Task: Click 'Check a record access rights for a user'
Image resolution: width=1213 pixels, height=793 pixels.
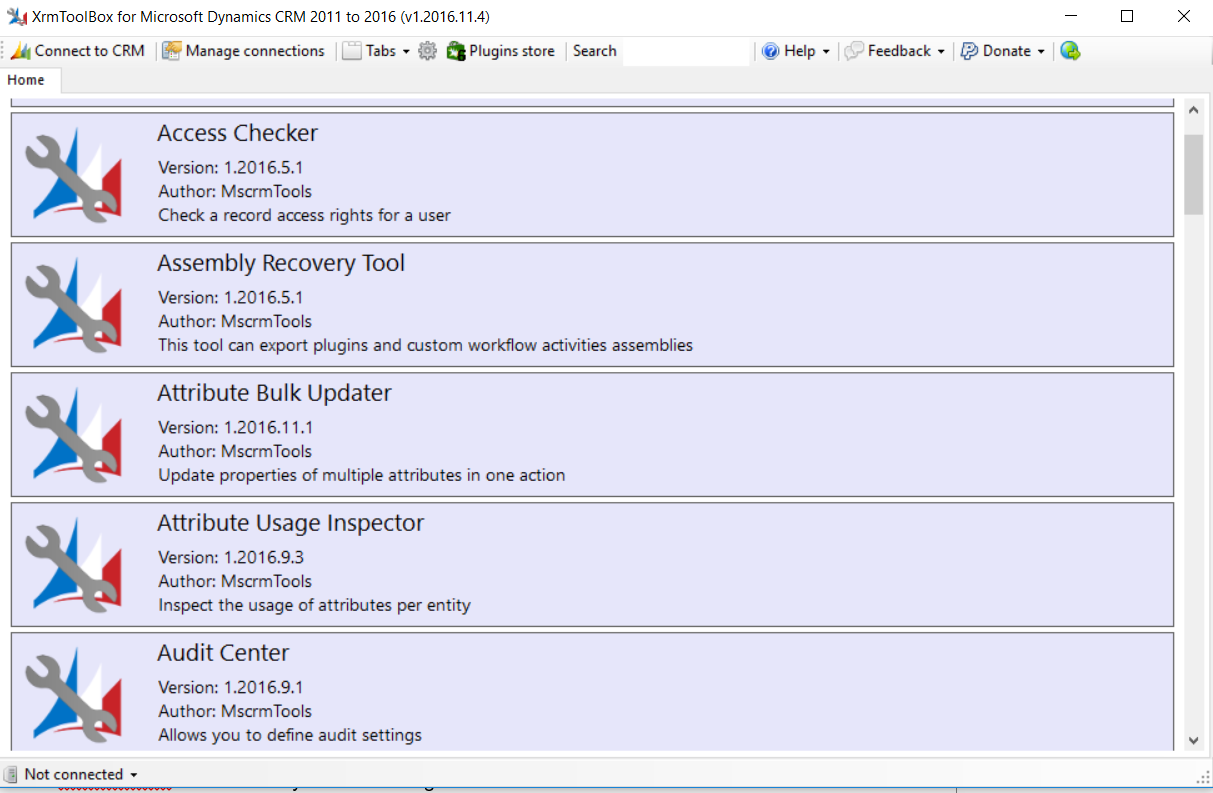Action: (x=305, y=215)
